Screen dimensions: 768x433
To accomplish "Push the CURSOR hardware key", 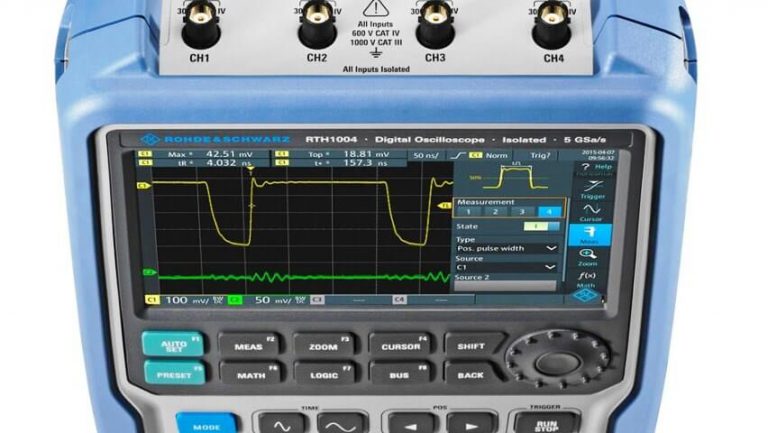I will pyautogui.click(x=400, y=346).
